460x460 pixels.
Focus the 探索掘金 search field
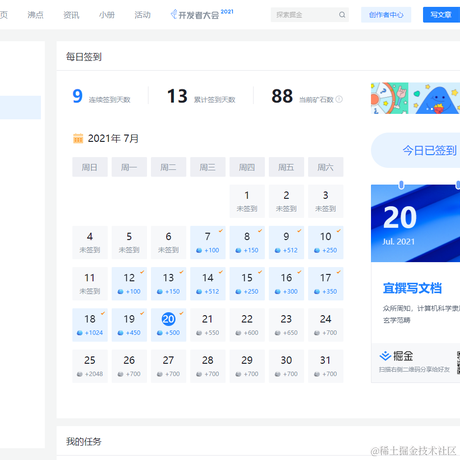pos(310,15)
